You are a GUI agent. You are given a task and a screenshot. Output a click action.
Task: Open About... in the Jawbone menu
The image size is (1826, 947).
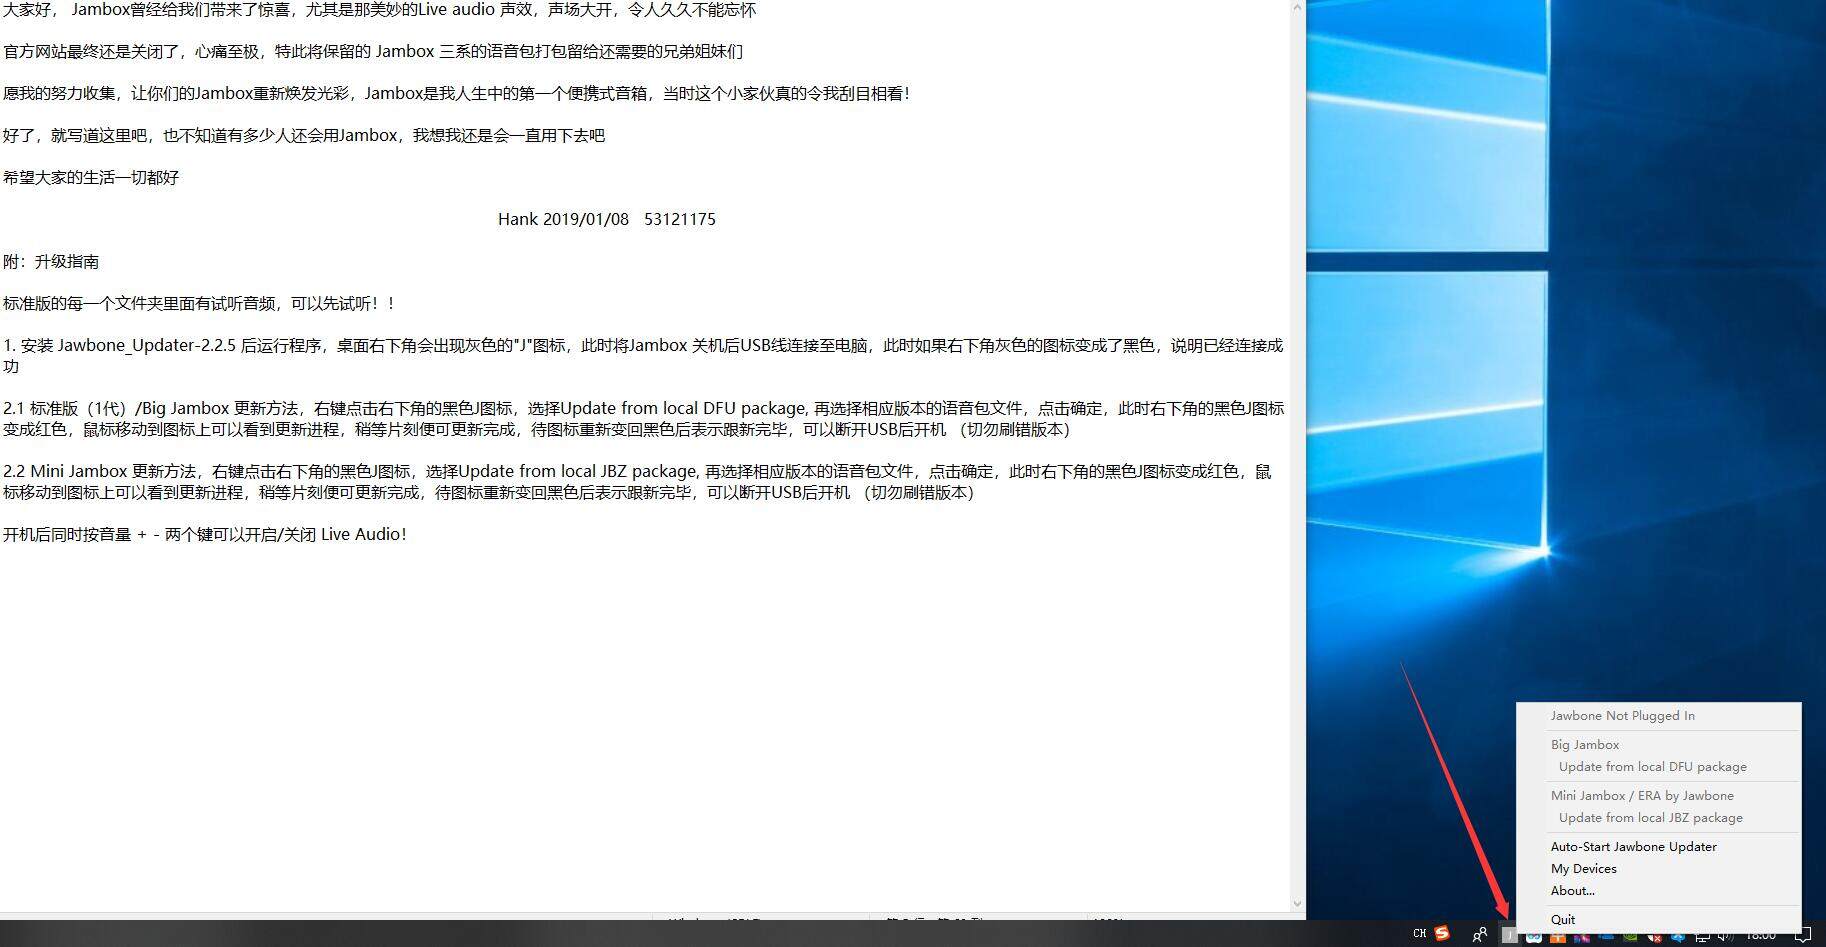coord(1573,891)
